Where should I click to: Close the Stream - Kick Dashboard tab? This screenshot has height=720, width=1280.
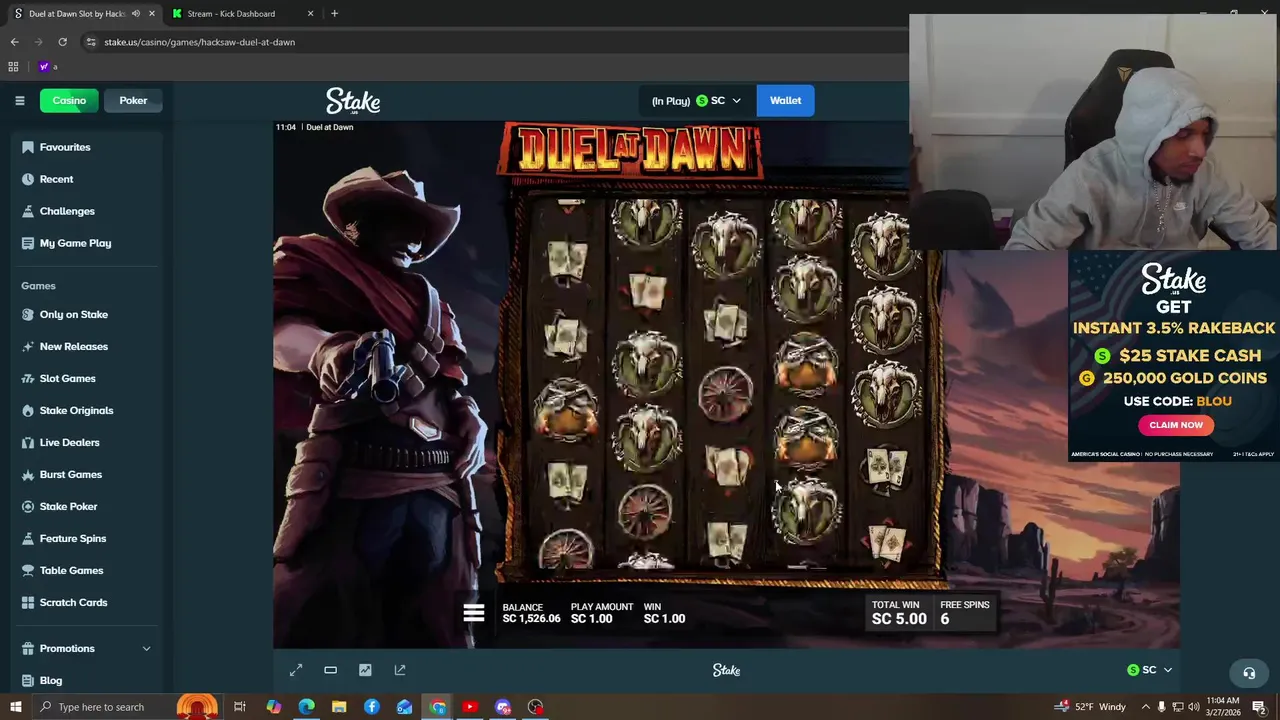click(x=310, y=14)
